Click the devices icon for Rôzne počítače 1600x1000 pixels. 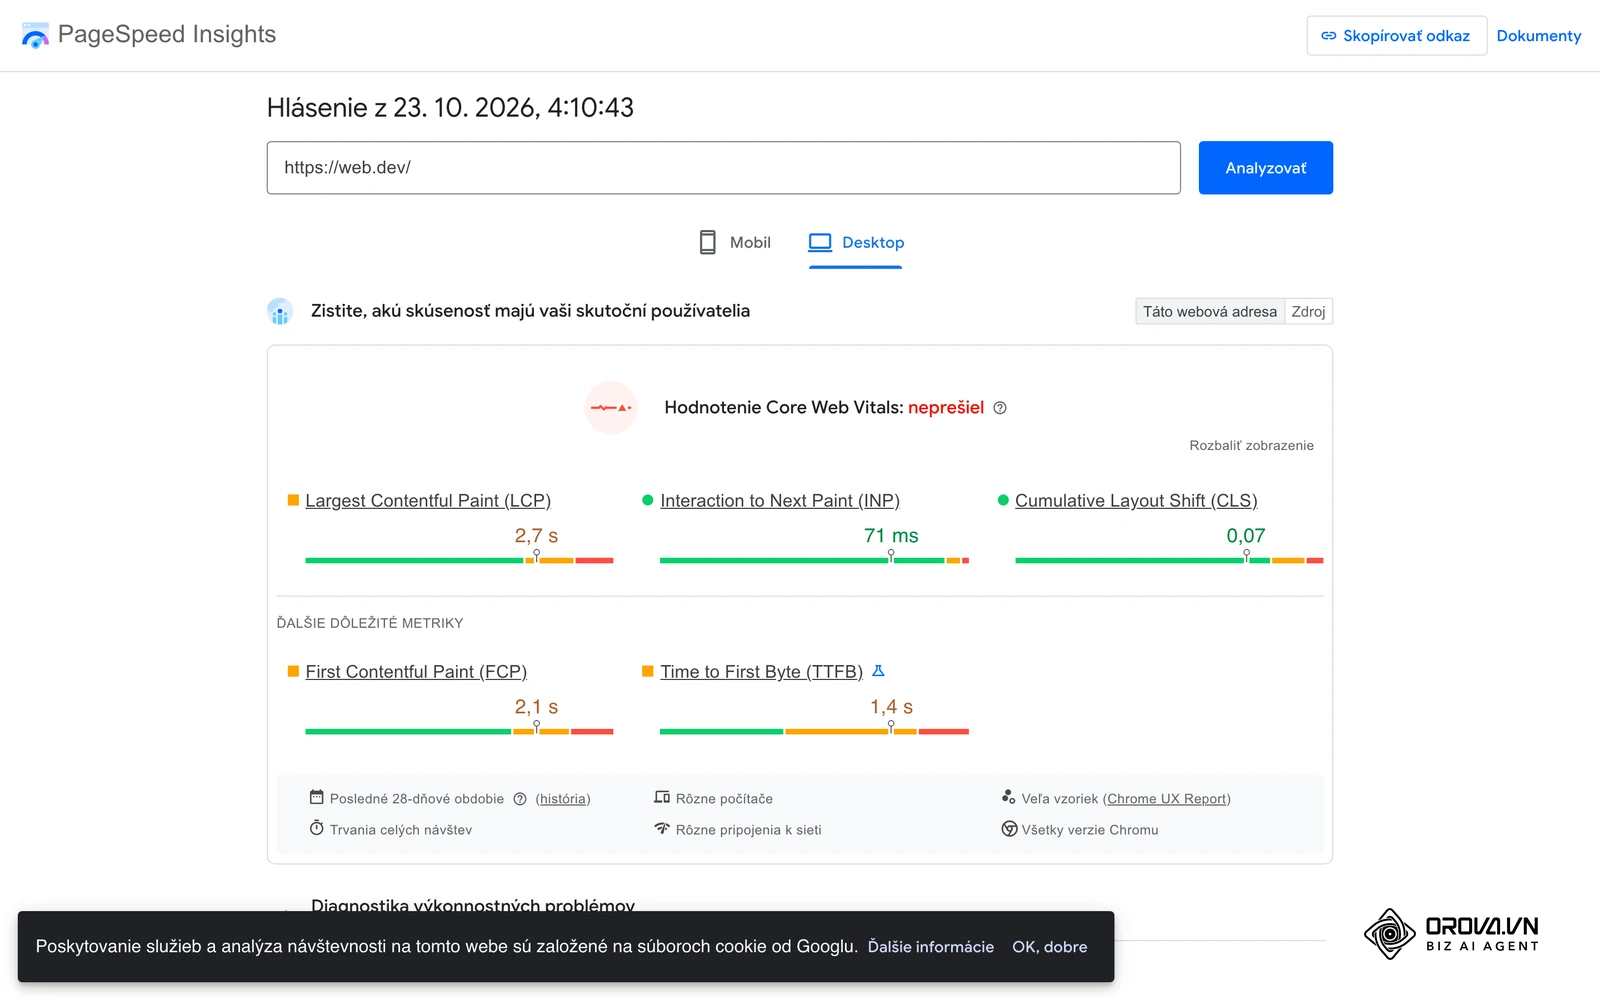(x=662, y=797)
